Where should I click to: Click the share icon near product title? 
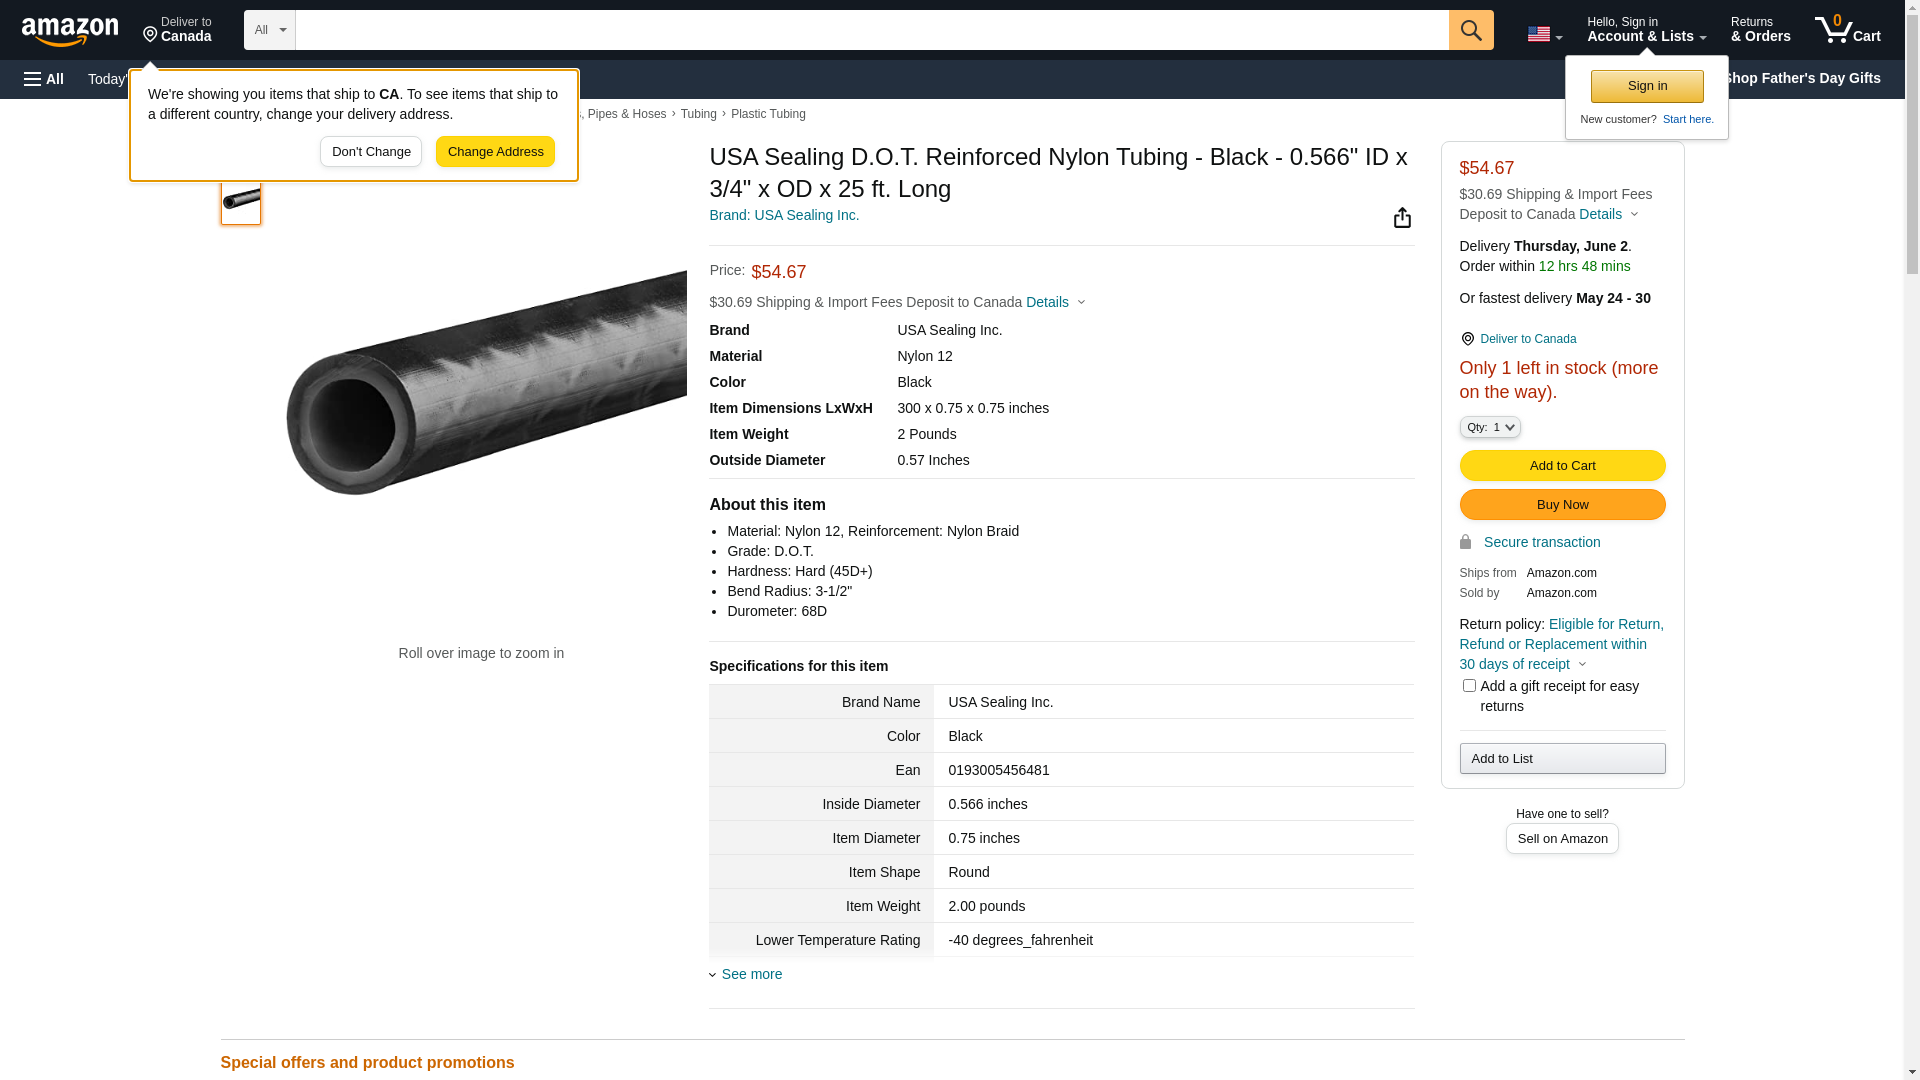point(1402,218)
